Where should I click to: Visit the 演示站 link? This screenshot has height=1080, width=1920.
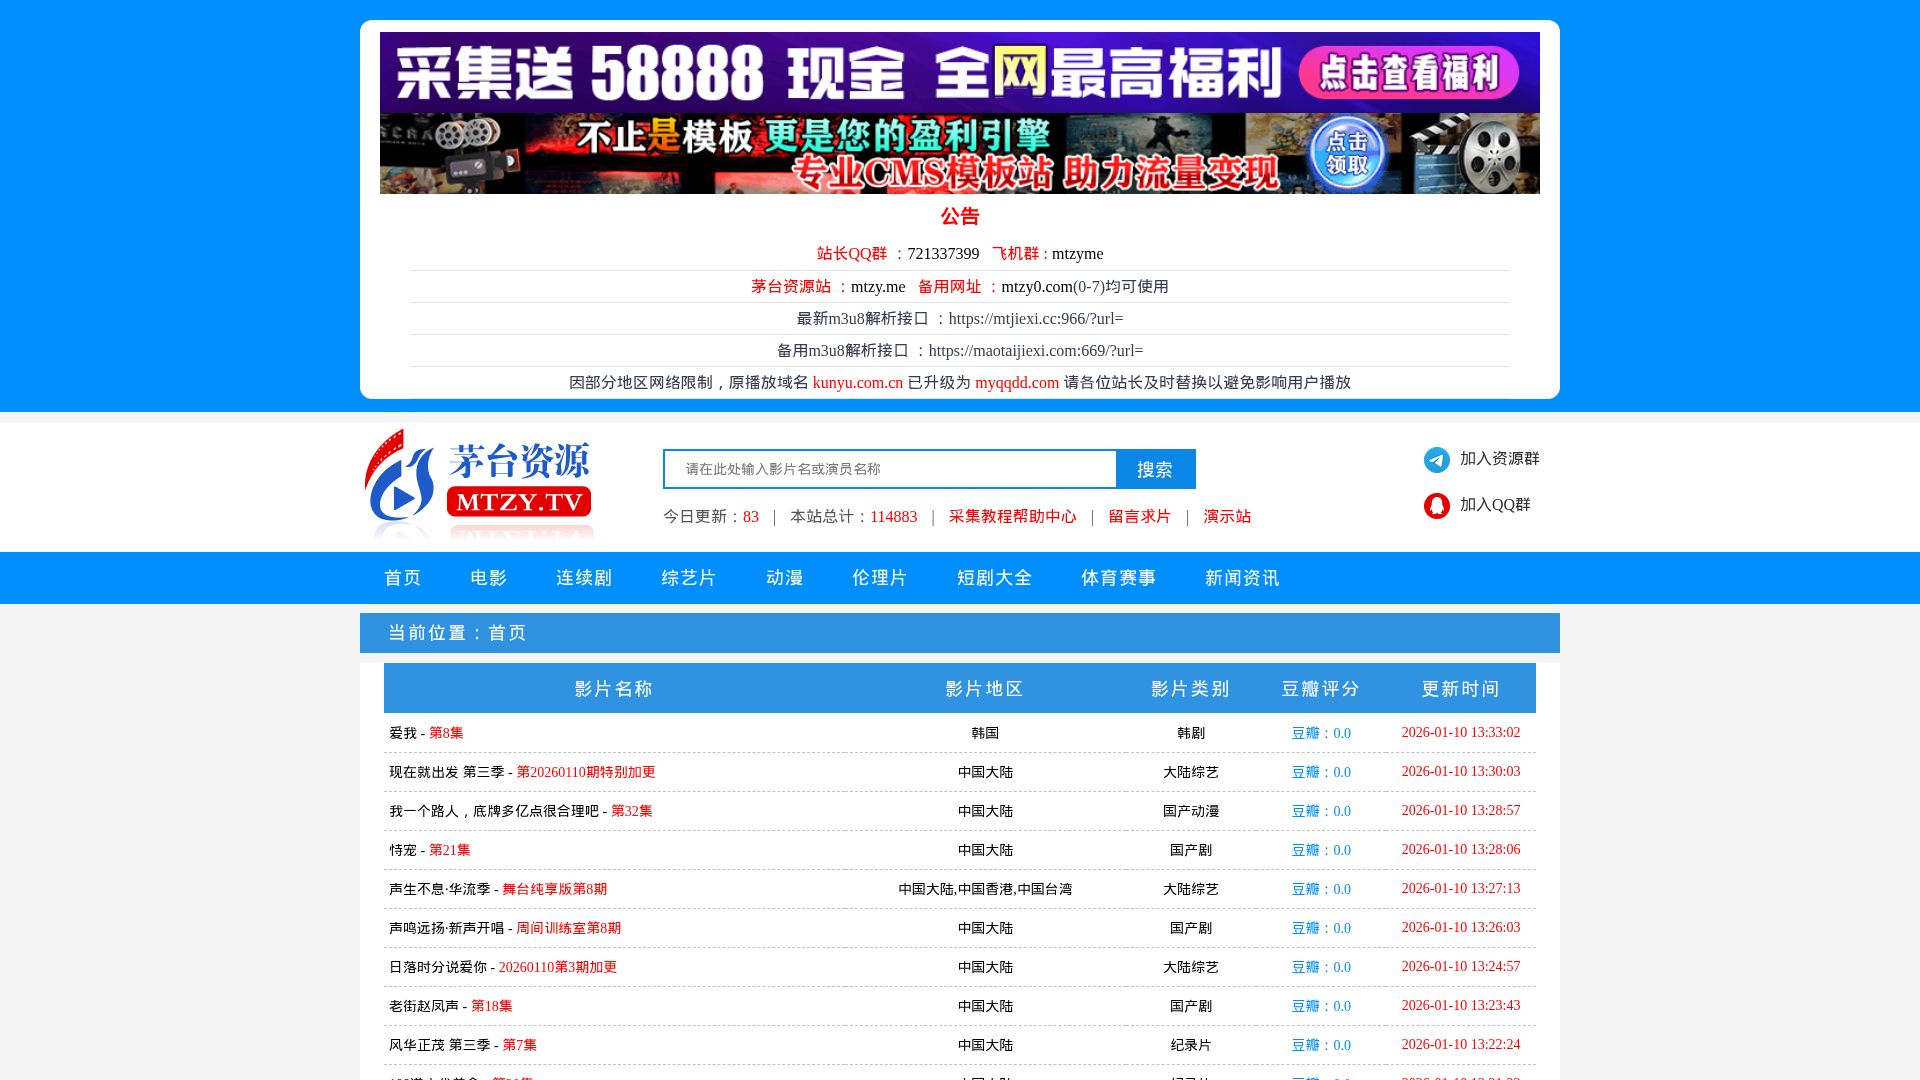click(1227, 517)
